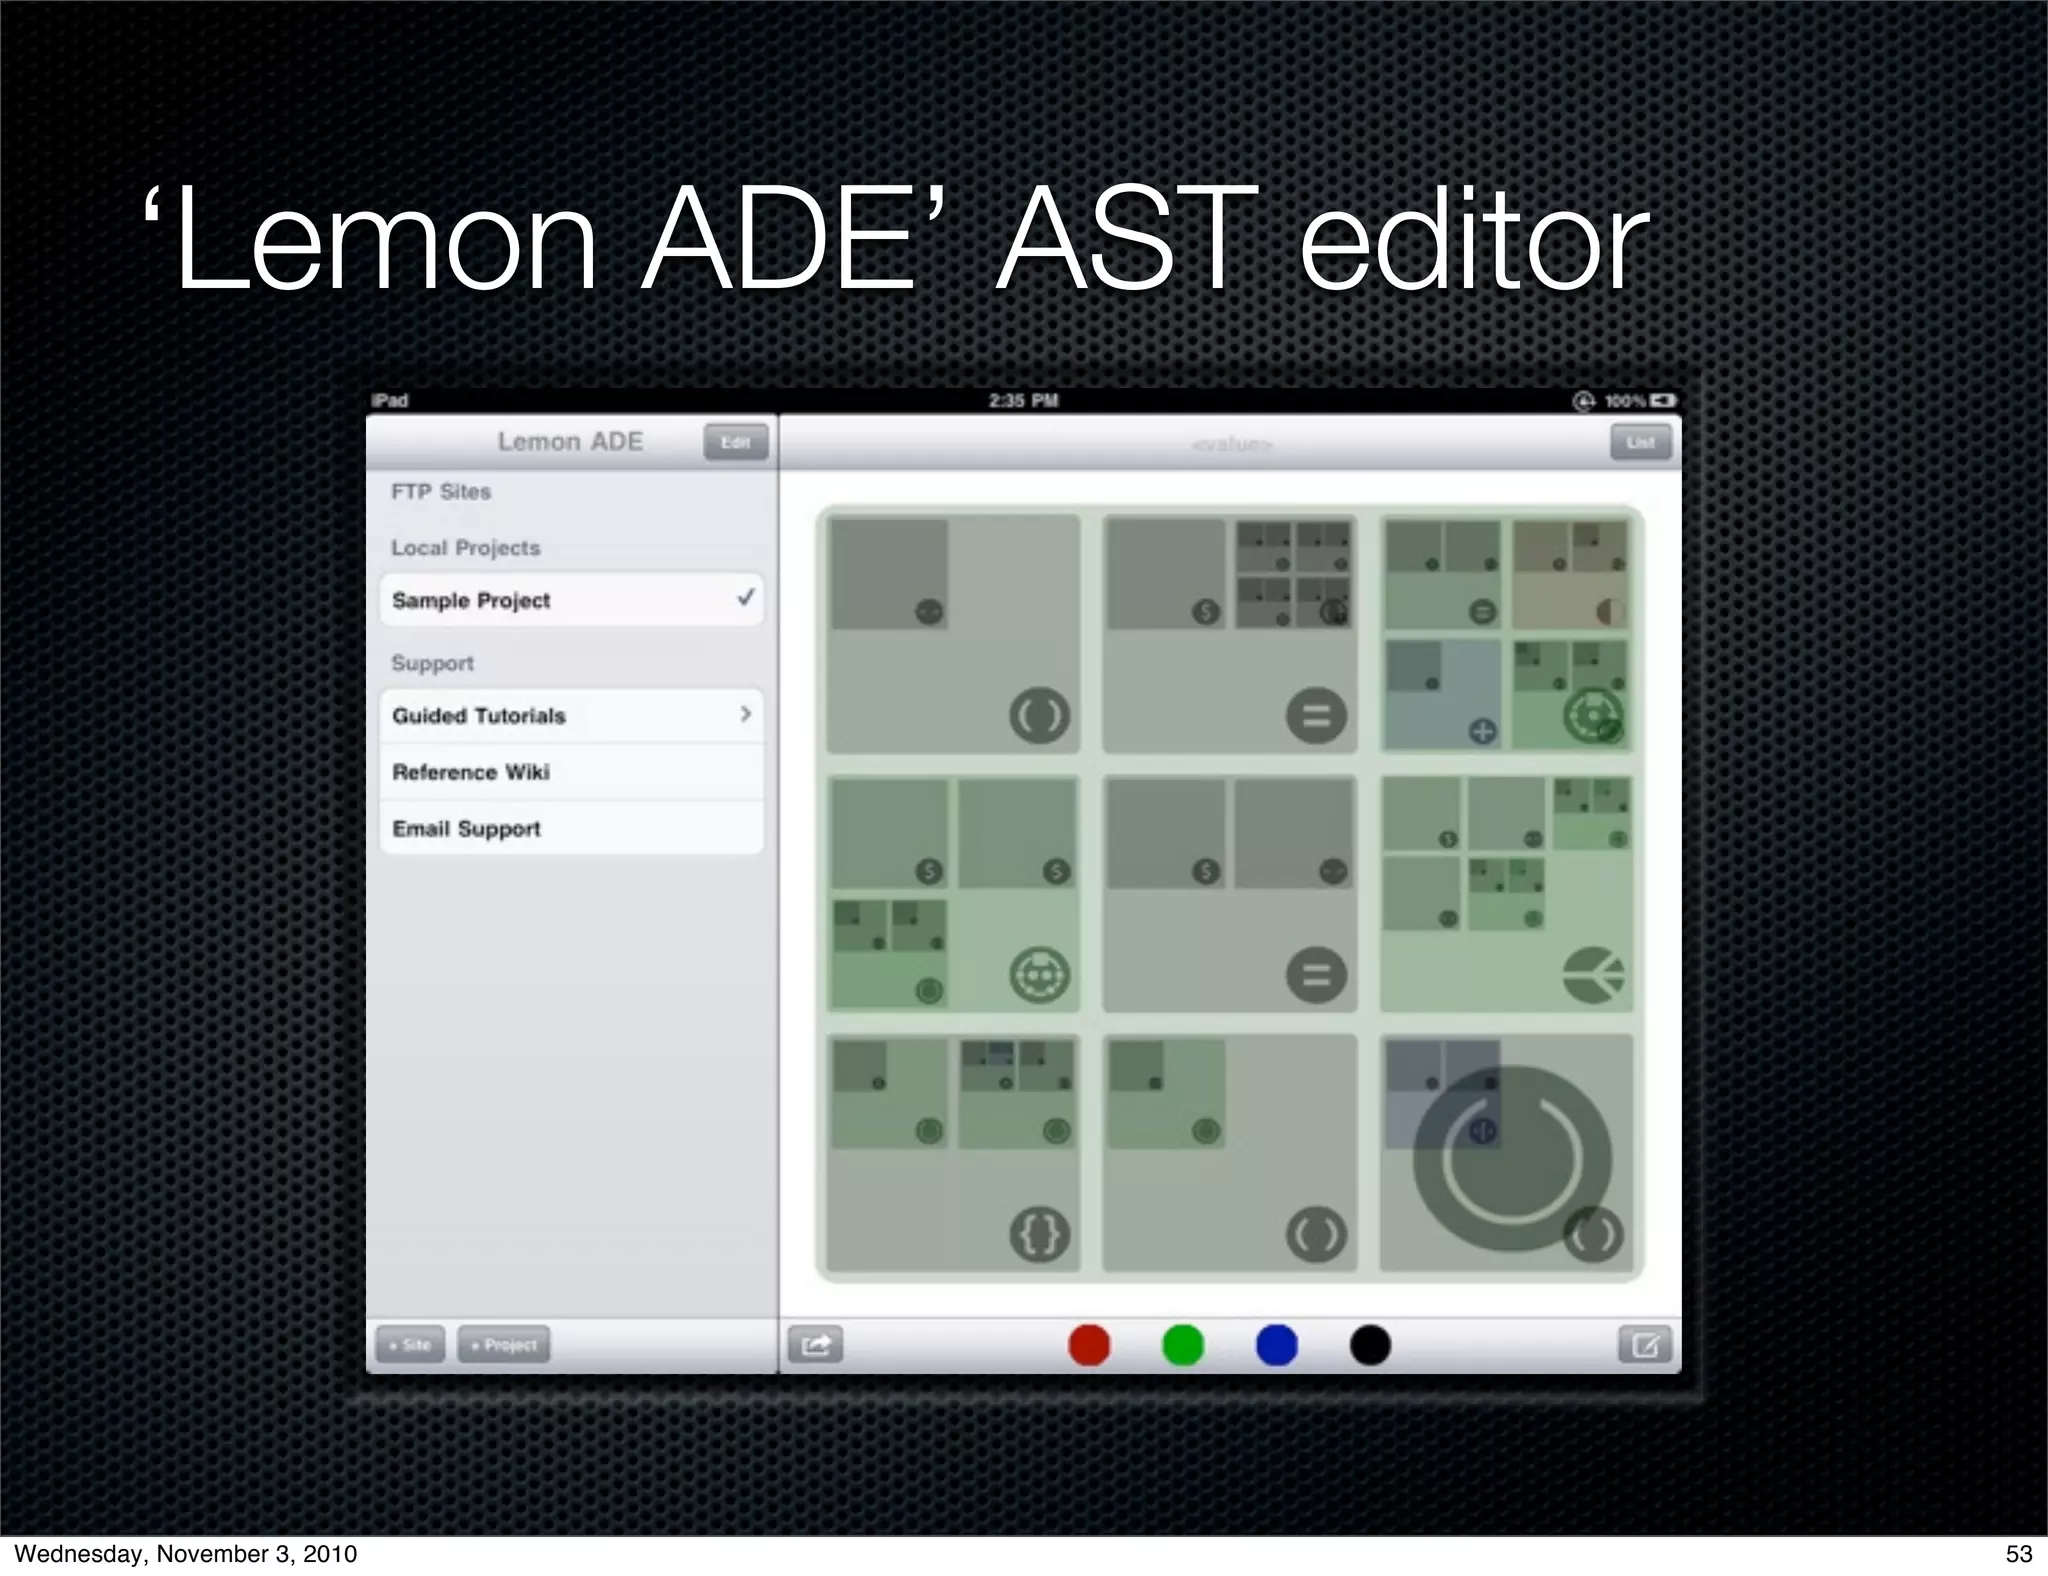The height and width of the screenshot is (1576, 2048).
Task: Tap the List button in the top right
Action: (1641, 442)
